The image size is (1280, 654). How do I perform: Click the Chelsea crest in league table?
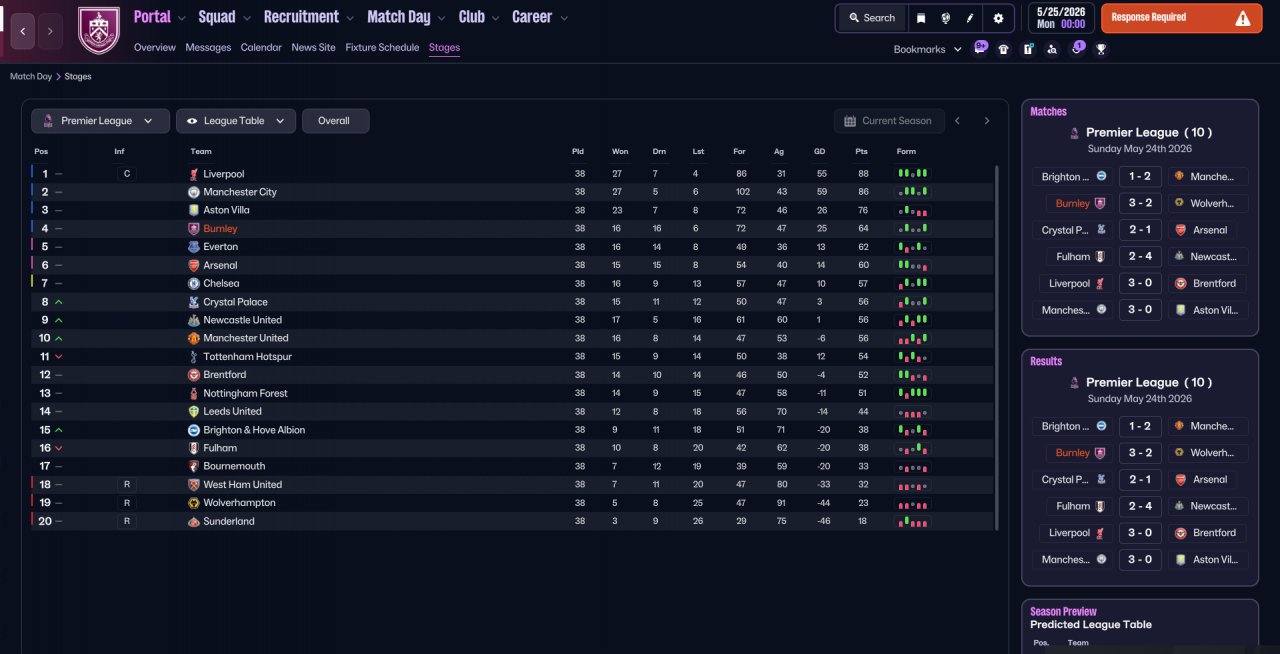pyautogui.click(x=194, y=283)
